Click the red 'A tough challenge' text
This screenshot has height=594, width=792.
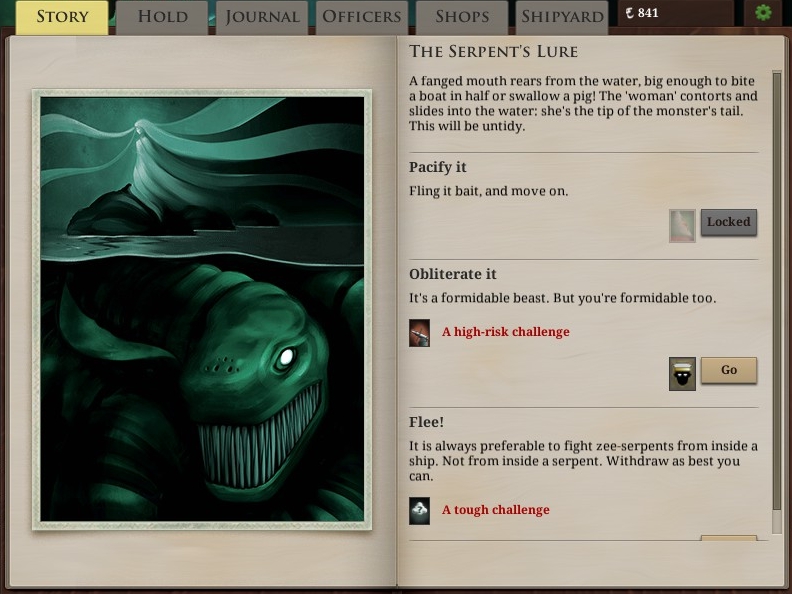[496, 510]
